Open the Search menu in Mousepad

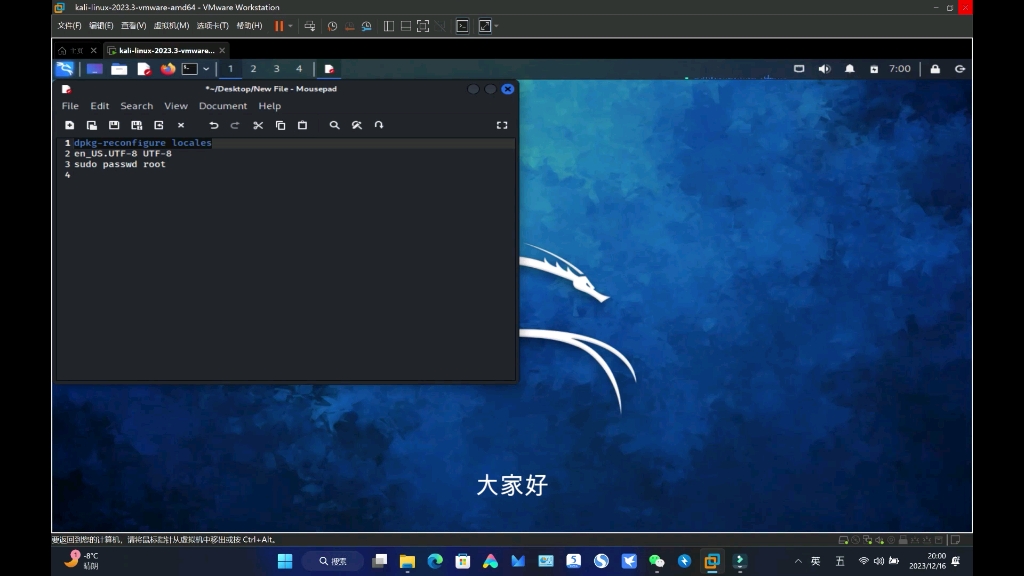[x=136, y=106]
